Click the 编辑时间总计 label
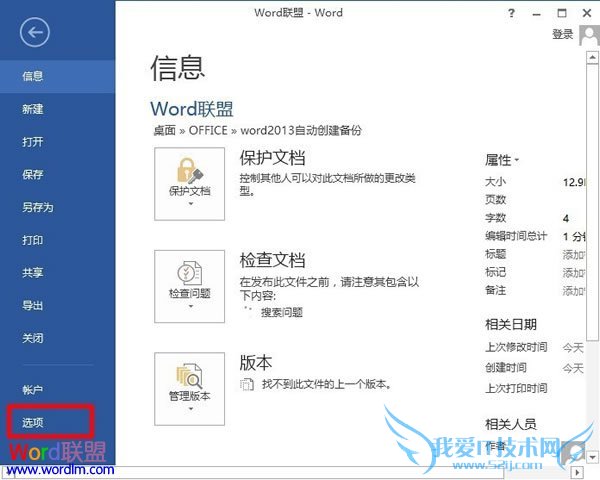600x480 pixels. 516,236
